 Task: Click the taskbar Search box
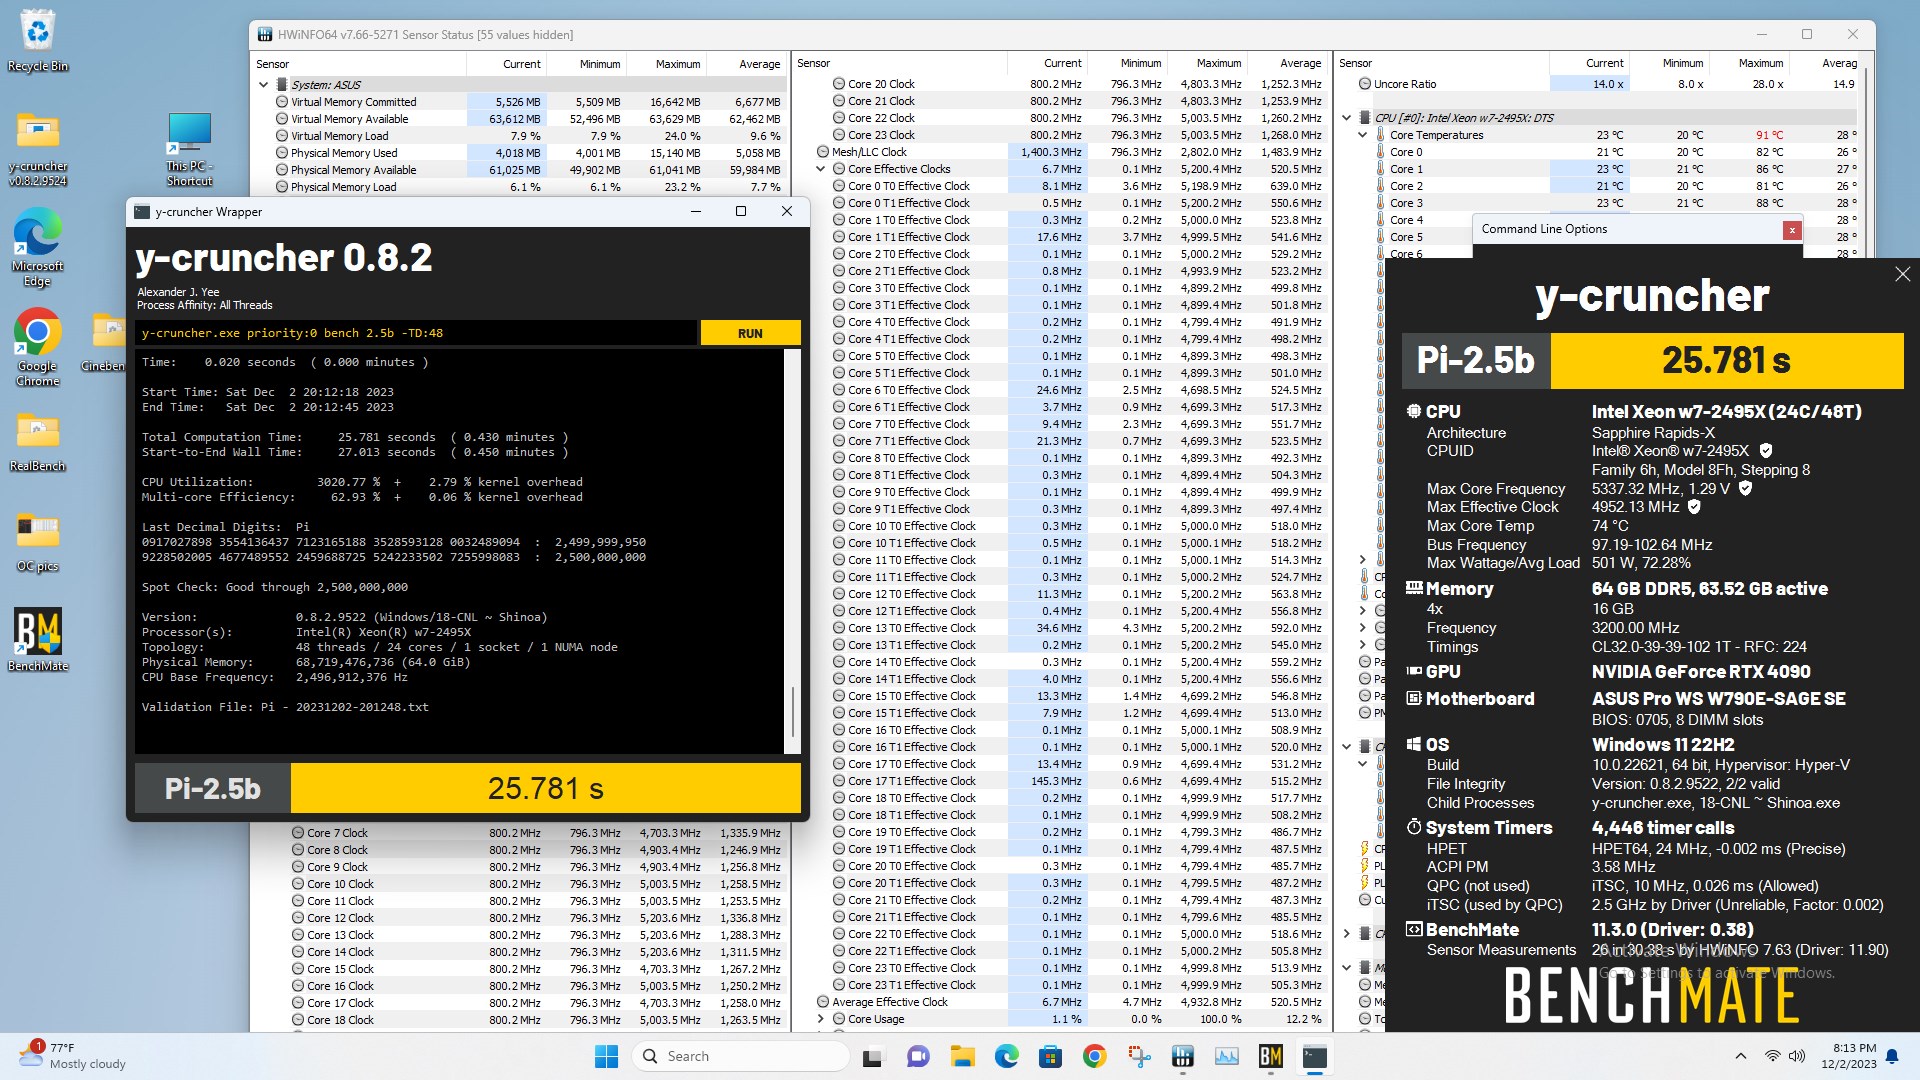tap(740, 1056)
